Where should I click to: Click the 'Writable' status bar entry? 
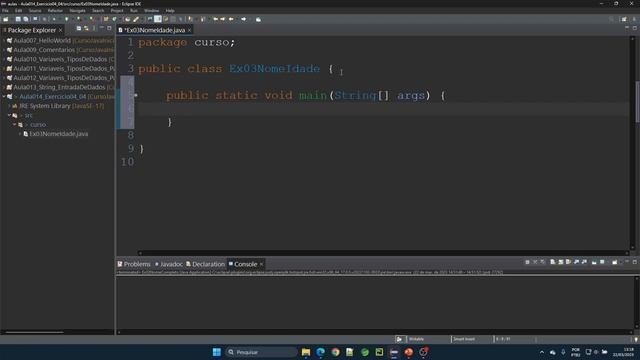tap(416, 339)
